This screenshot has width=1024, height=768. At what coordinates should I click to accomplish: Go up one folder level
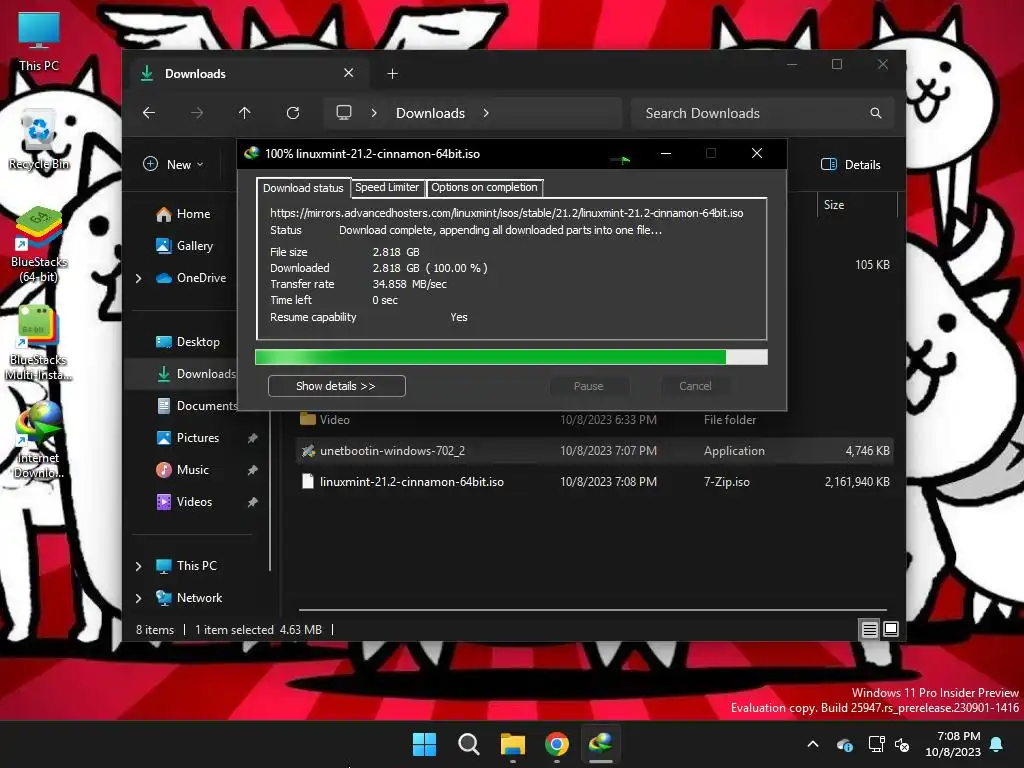click(245, 113)
